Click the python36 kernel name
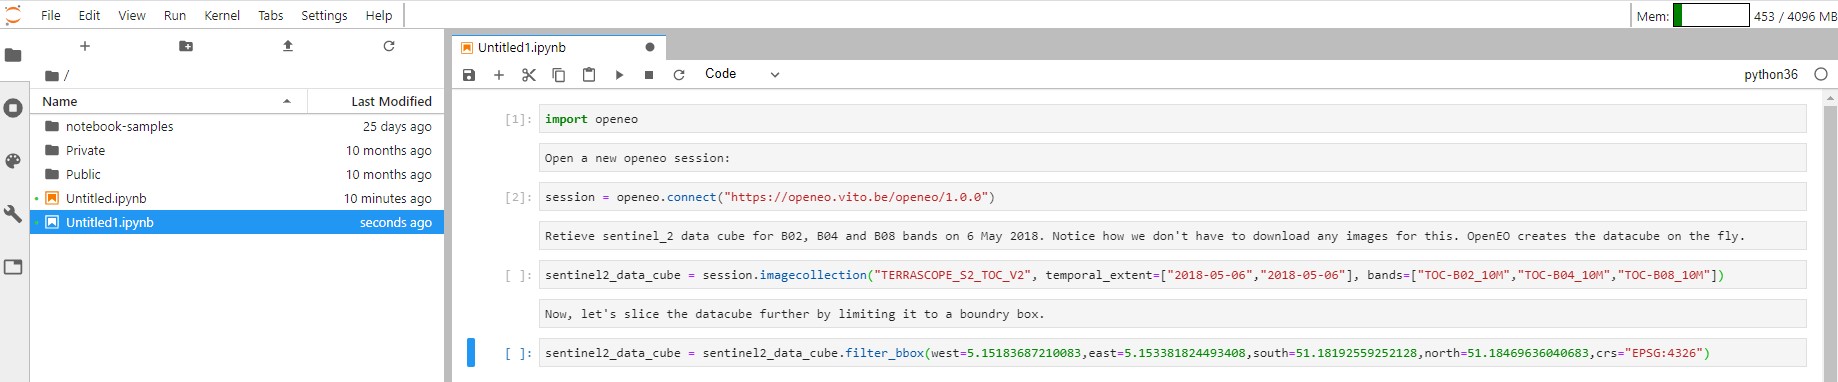Viewport: 1838px width, 382px height. (x=1770, y=74)
